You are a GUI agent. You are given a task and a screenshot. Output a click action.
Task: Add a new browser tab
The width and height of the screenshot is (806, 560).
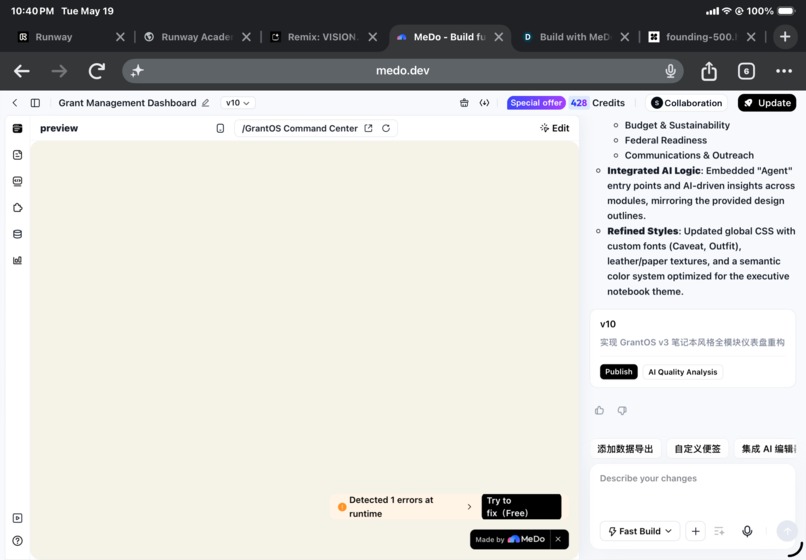pyautogui.click(x=785, y=37)
